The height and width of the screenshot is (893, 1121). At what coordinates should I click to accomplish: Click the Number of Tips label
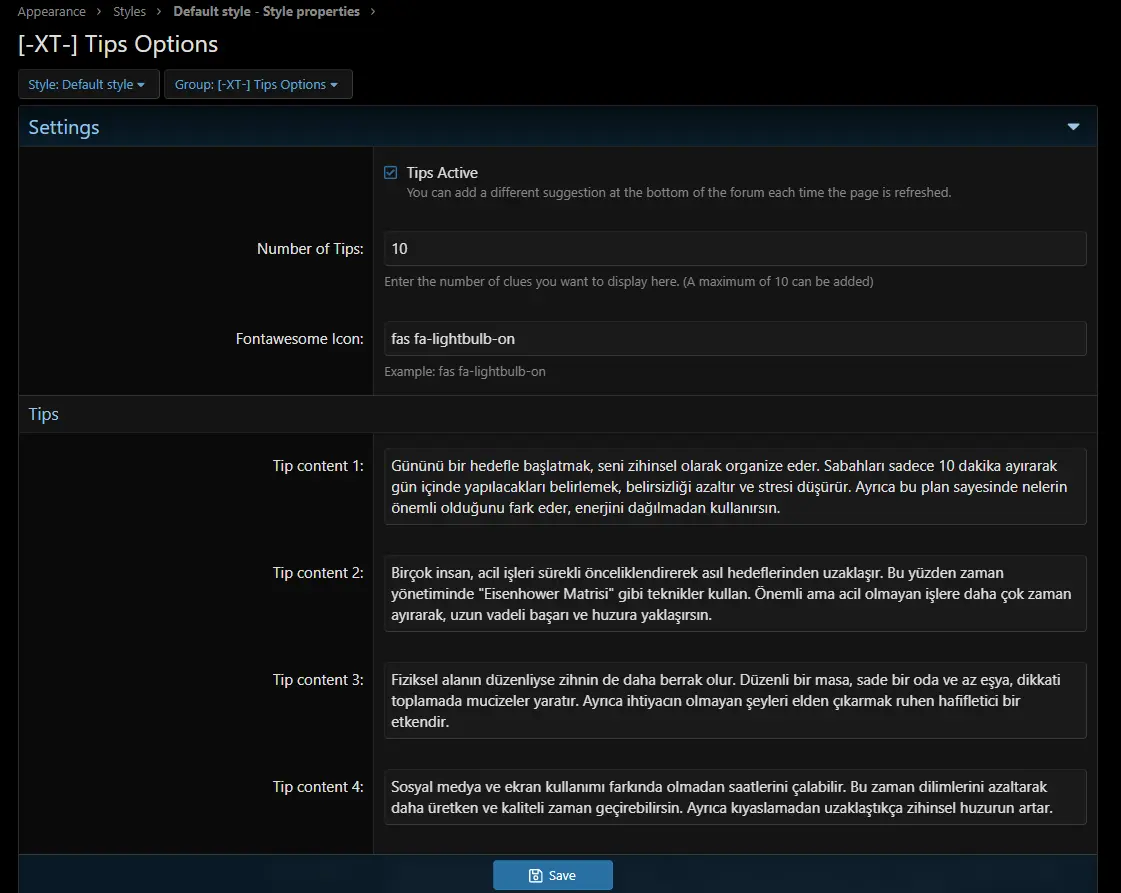[x=310, y=249]
